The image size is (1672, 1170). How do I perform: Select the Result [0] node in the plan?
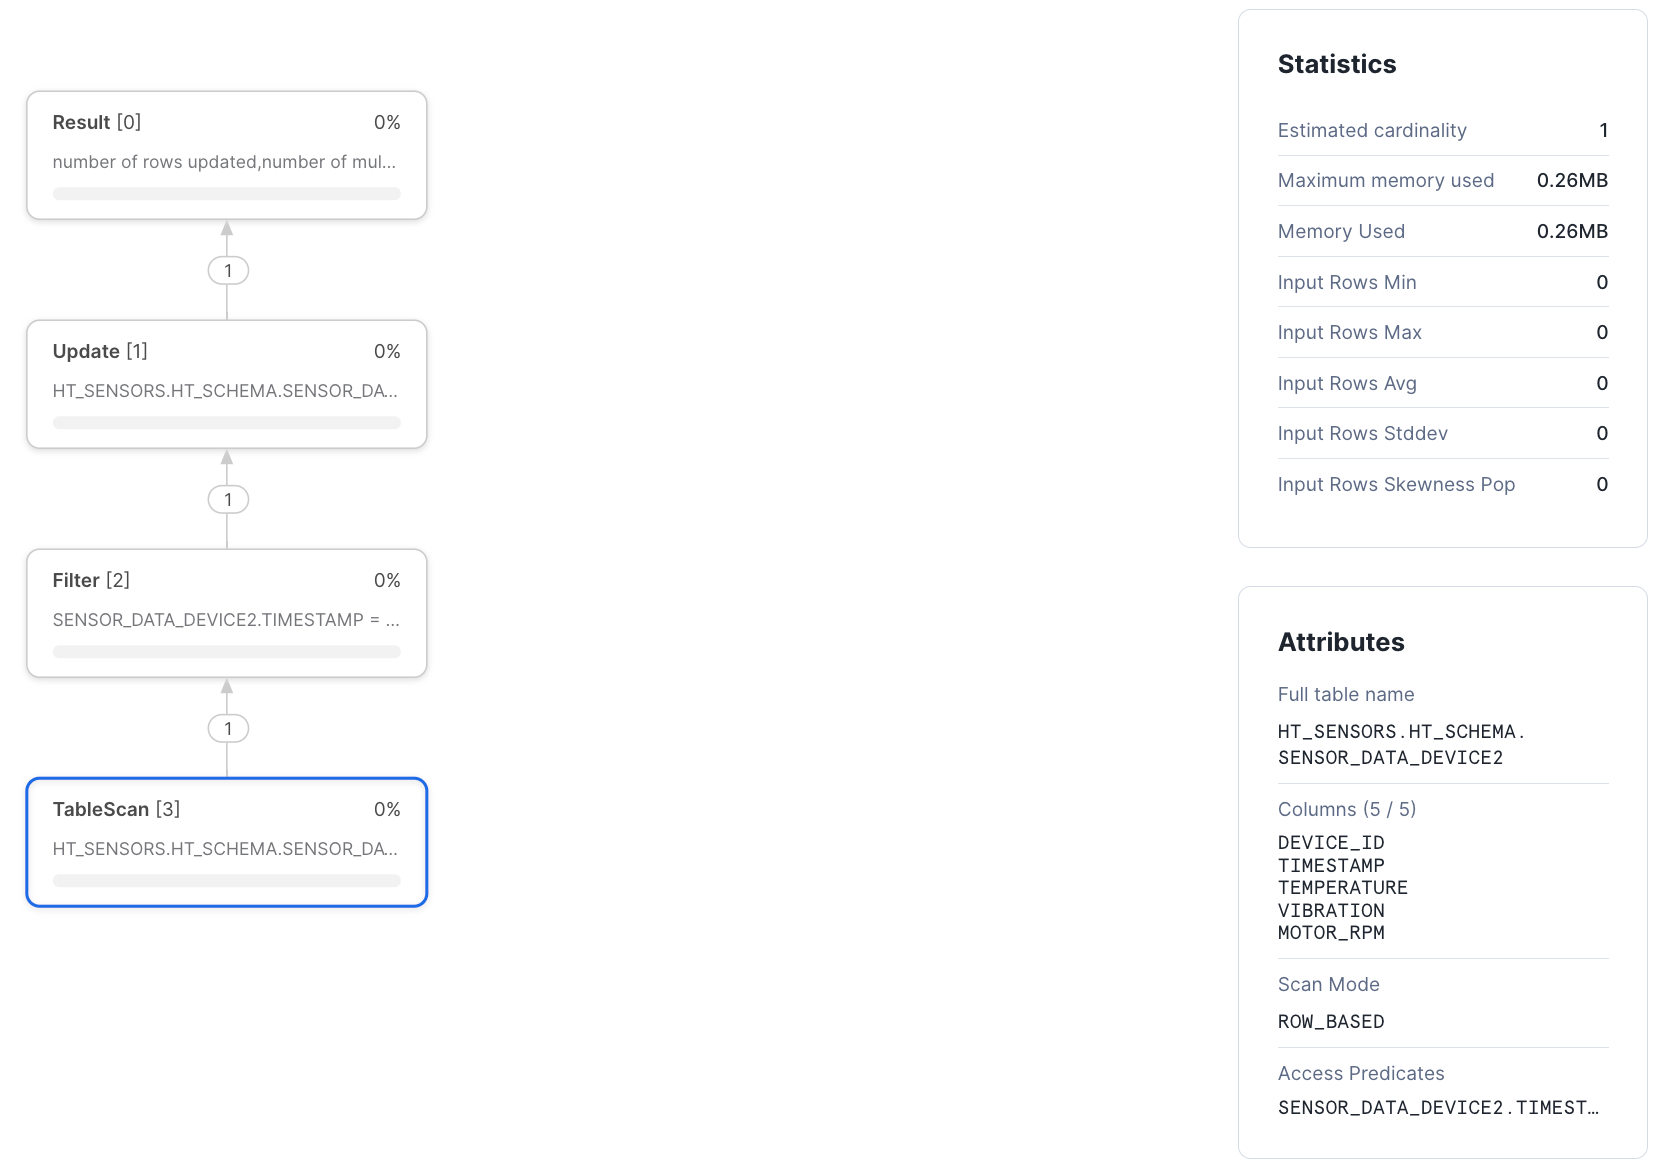227,155
